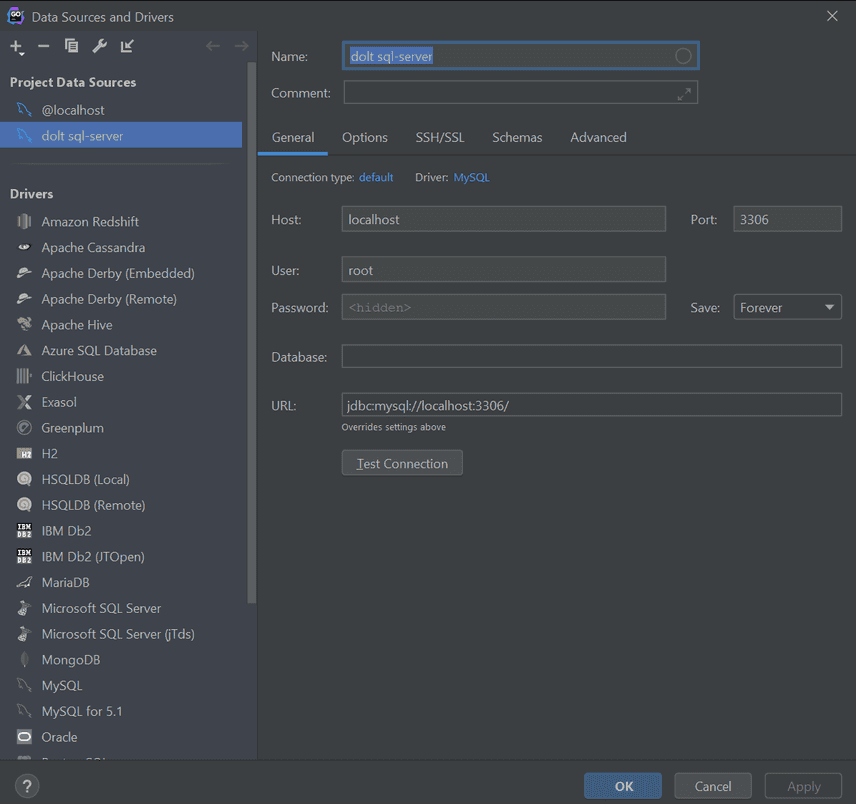Click the Cancel button
The width and height of the screenshot is (856, 804).
click(712, 786)
